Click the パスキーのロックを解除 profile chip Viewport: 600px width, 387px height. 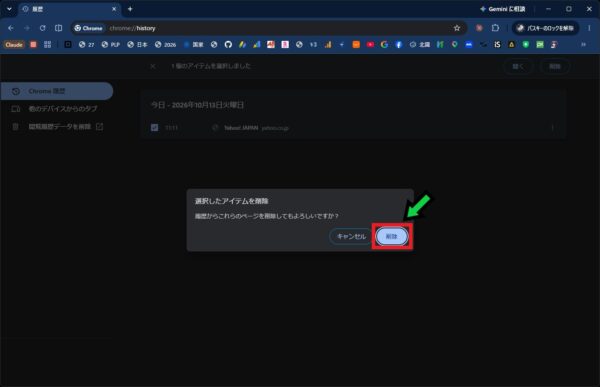[x=545, y=28]
